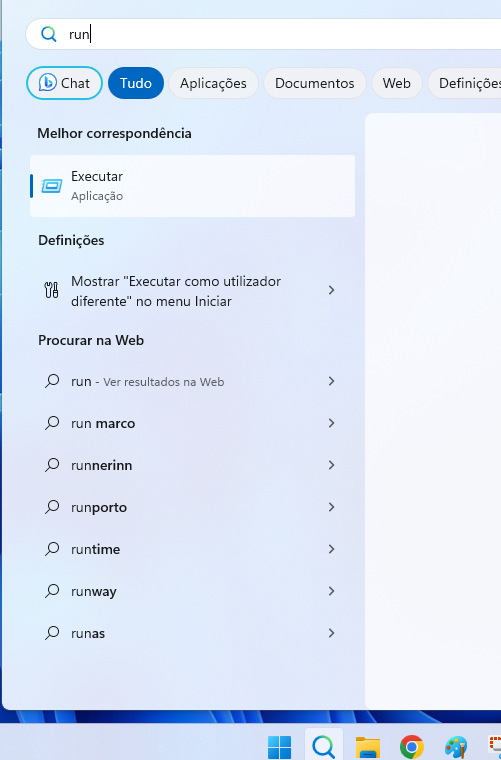Expand the chevron for "run marco"
This screenshot has width=501, height=760.
point(331,423)
